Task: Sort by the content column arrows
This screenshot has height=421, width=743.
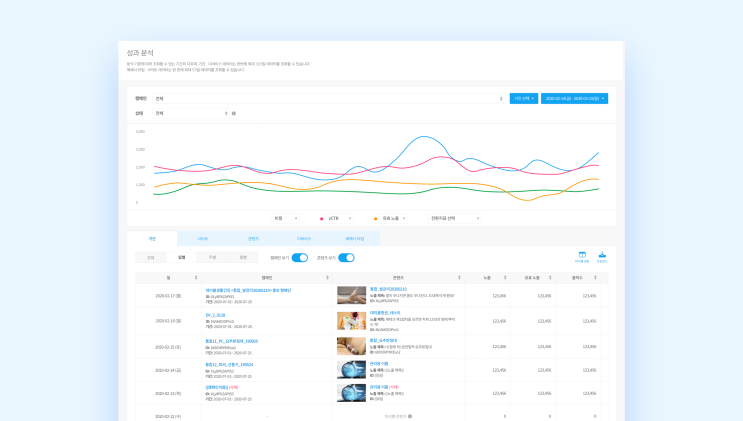Action: [459, 277]
